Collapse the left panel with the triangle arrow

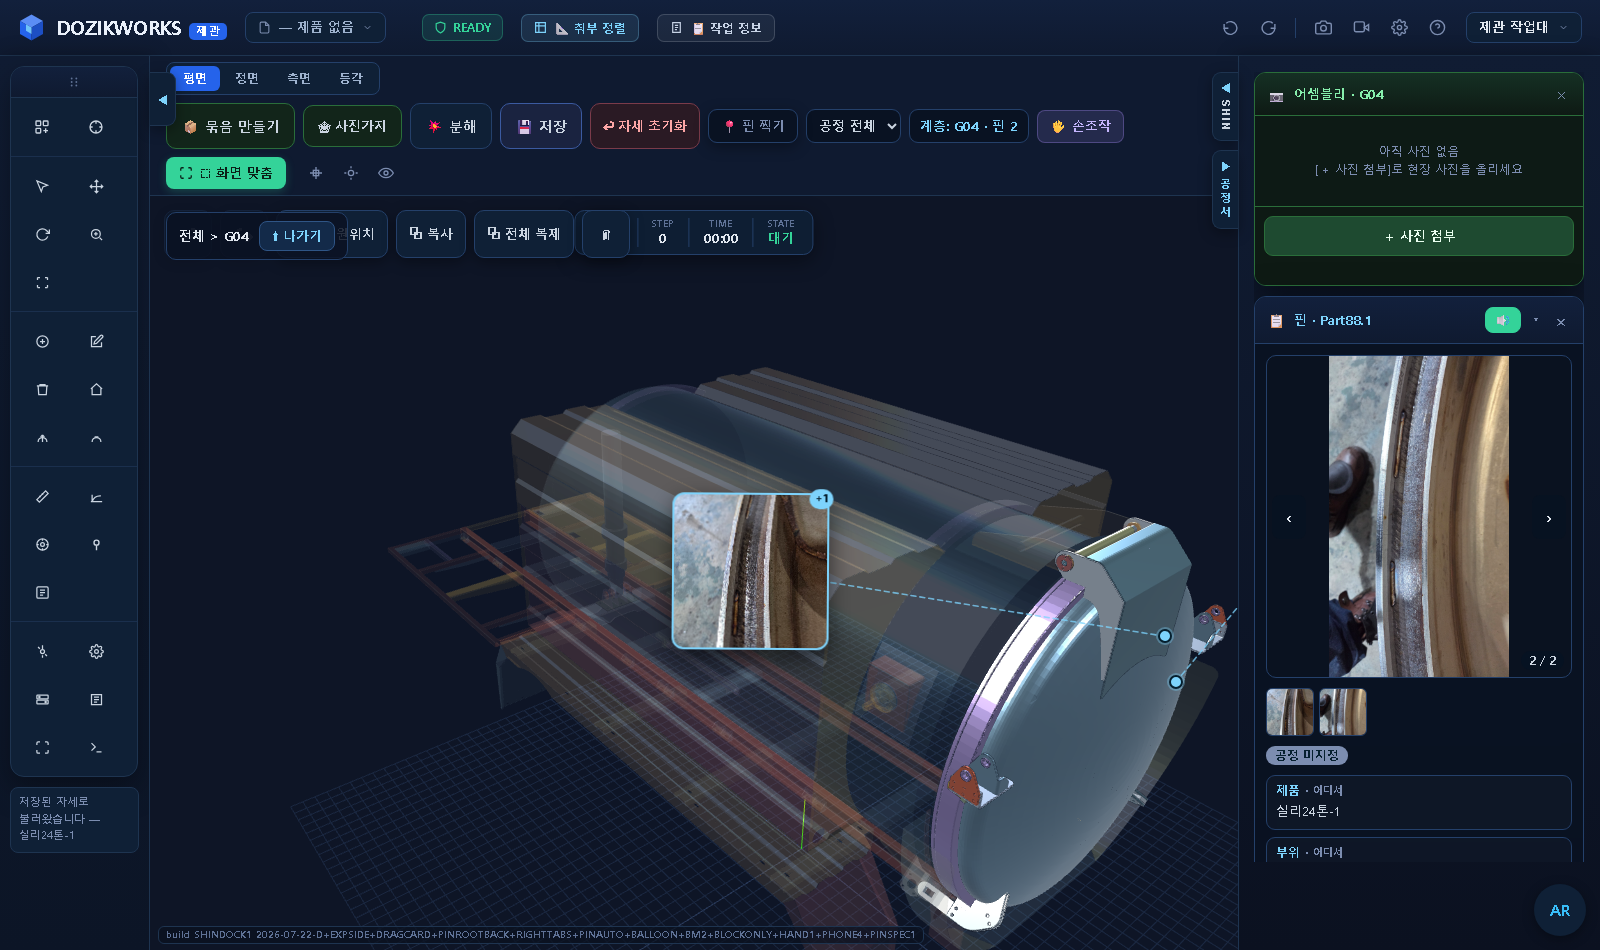[163, 100]
